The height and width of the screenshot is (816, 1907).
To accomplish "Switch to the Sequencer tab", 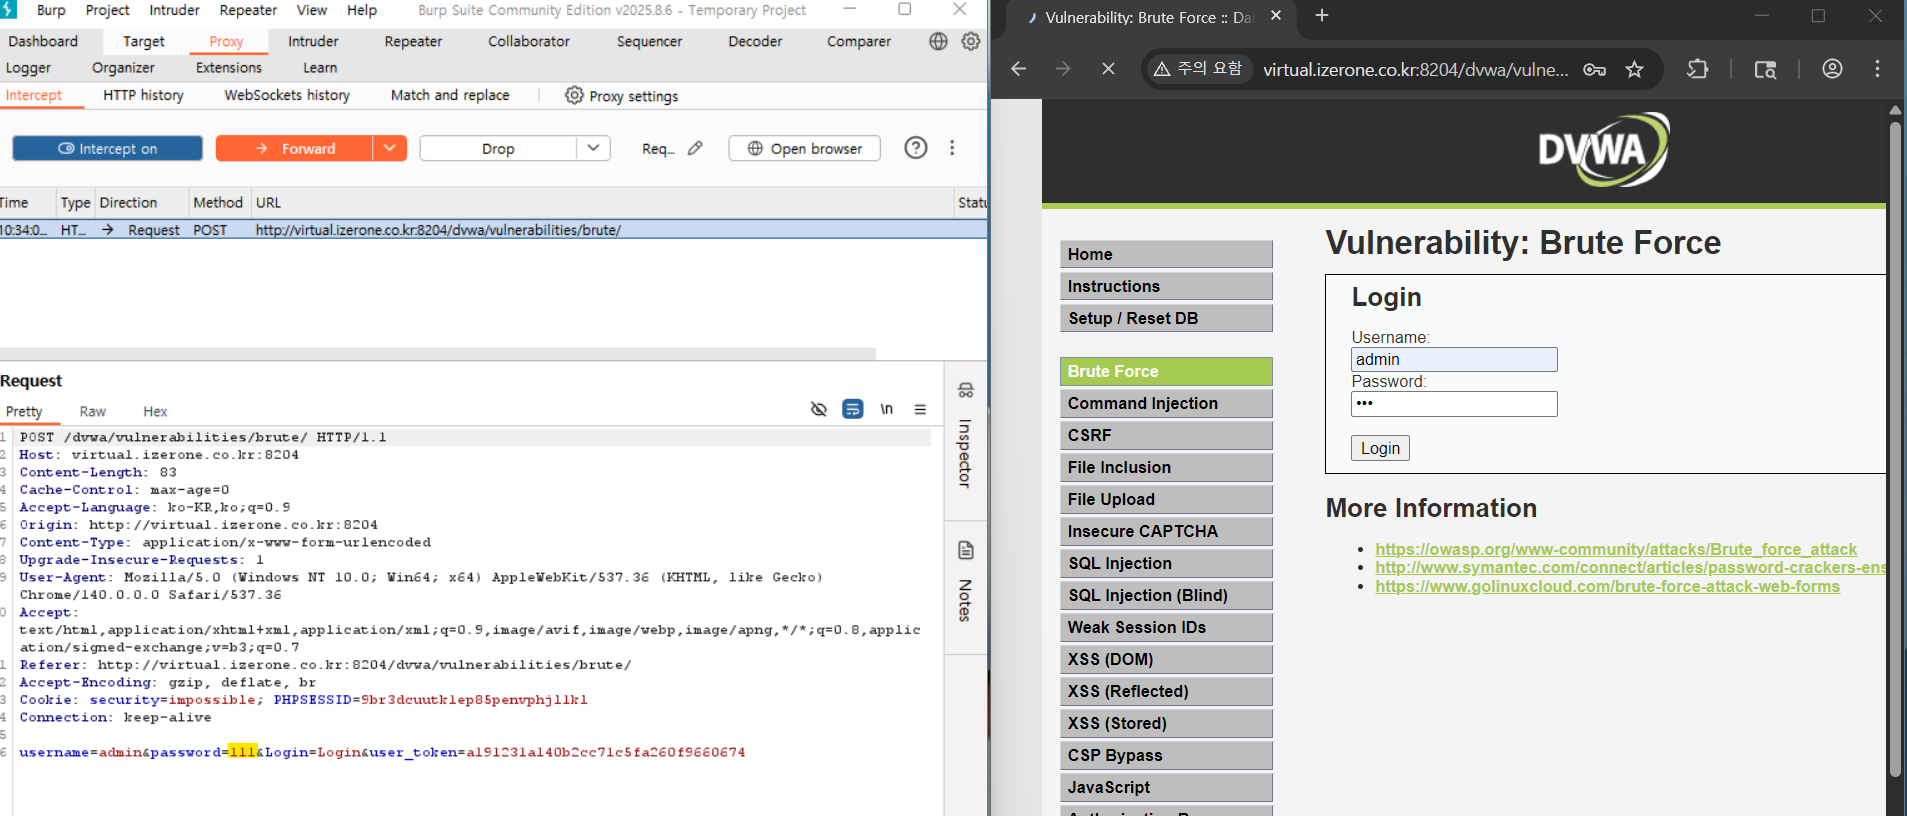I will coord(649,41).
